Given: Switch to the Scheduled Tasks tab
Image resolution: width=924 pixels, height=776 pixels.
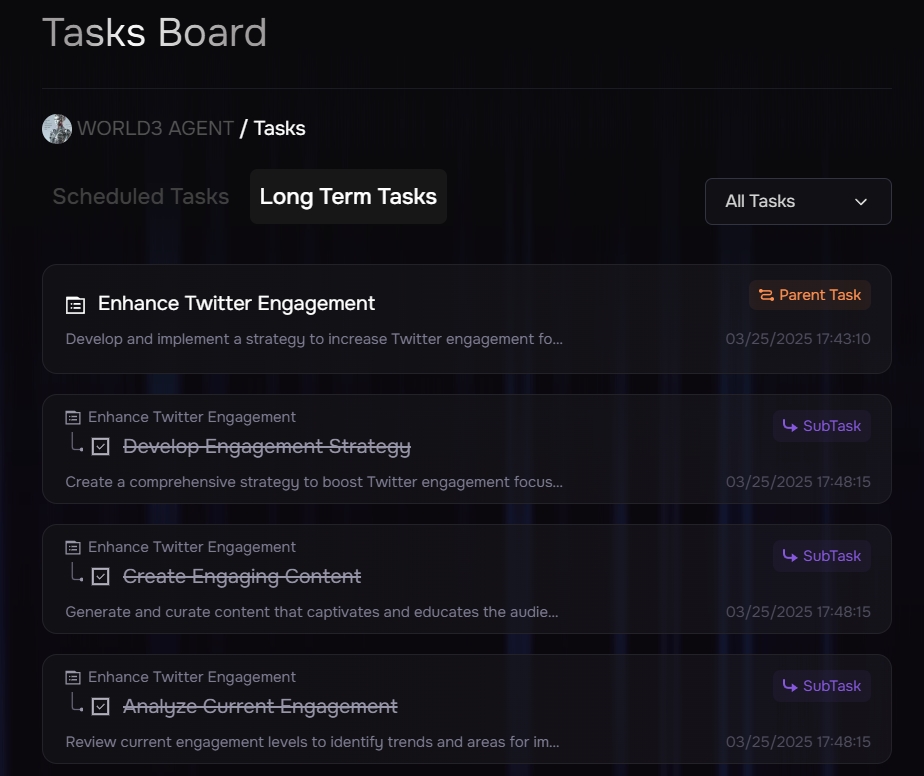Looking at the screenshot, I should [x=141, y=196].
